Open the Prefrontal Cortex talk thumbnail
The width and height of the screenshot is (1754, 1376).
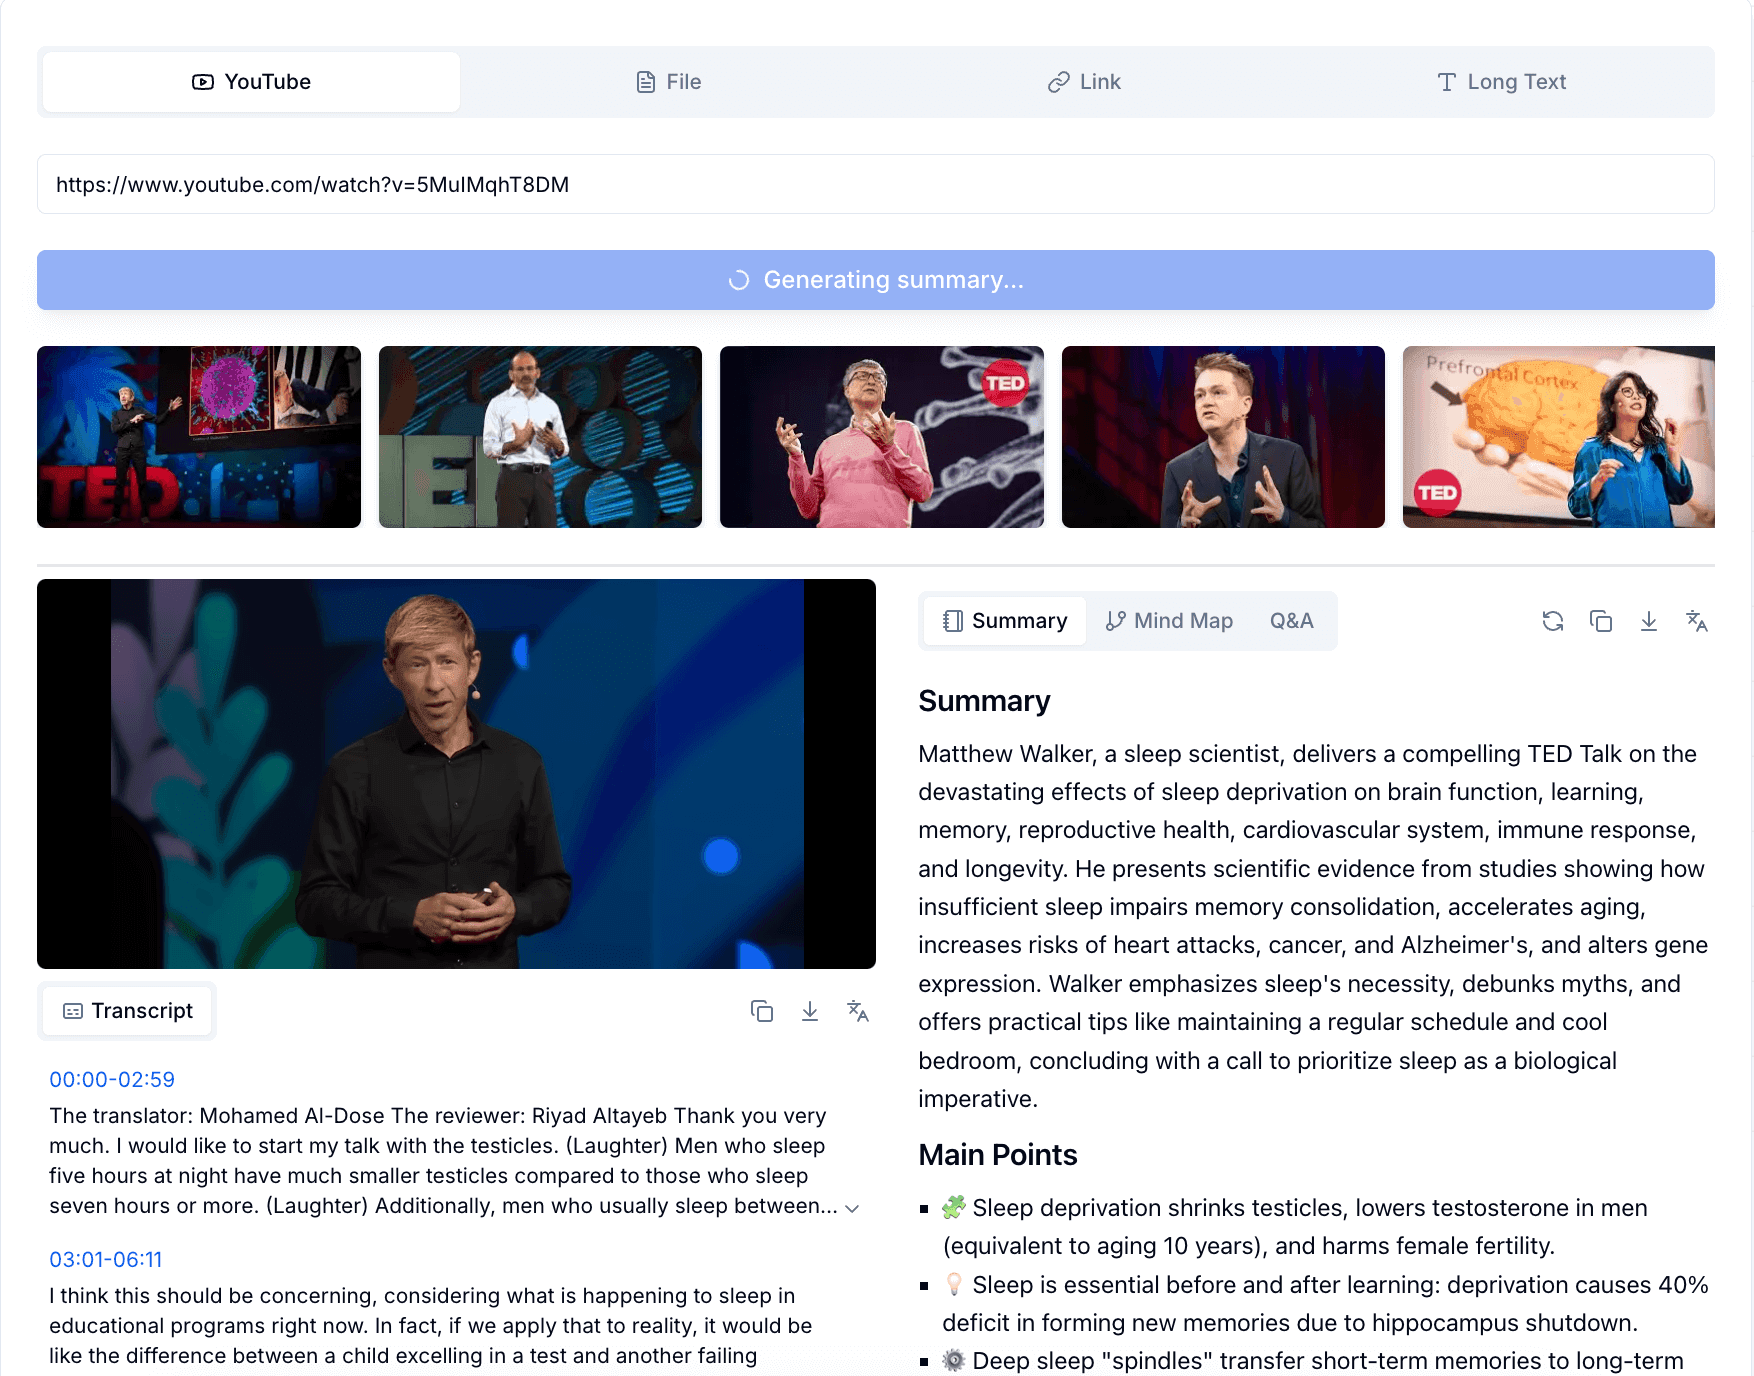coord(1558,437)
